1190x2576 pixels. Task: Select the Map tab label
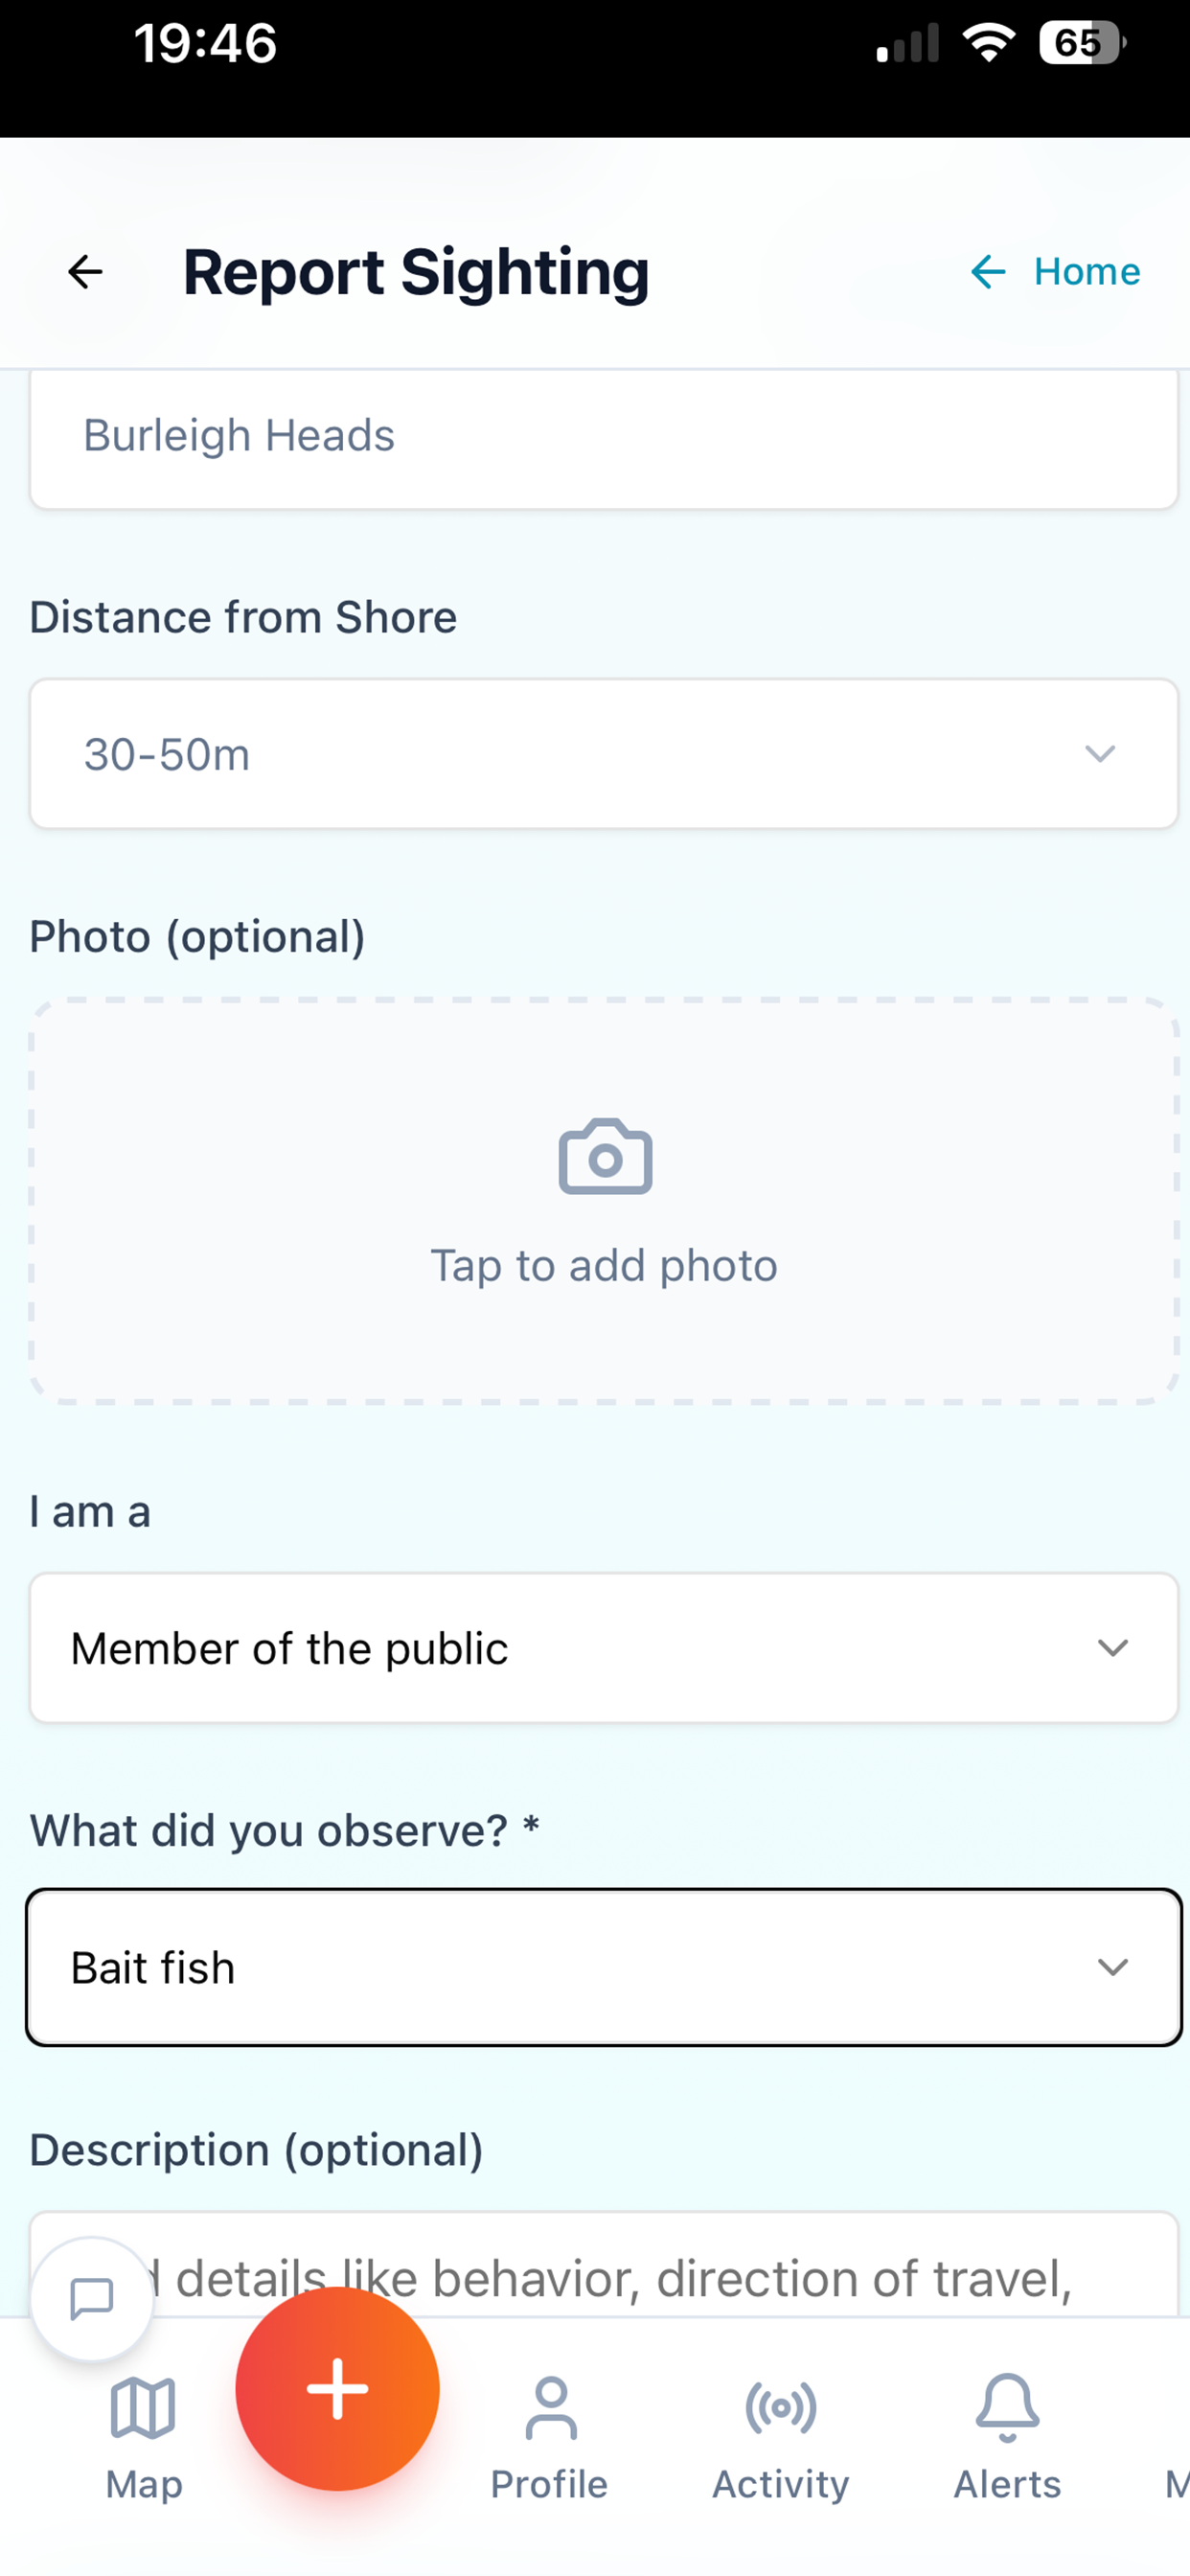click(144, 2485)
